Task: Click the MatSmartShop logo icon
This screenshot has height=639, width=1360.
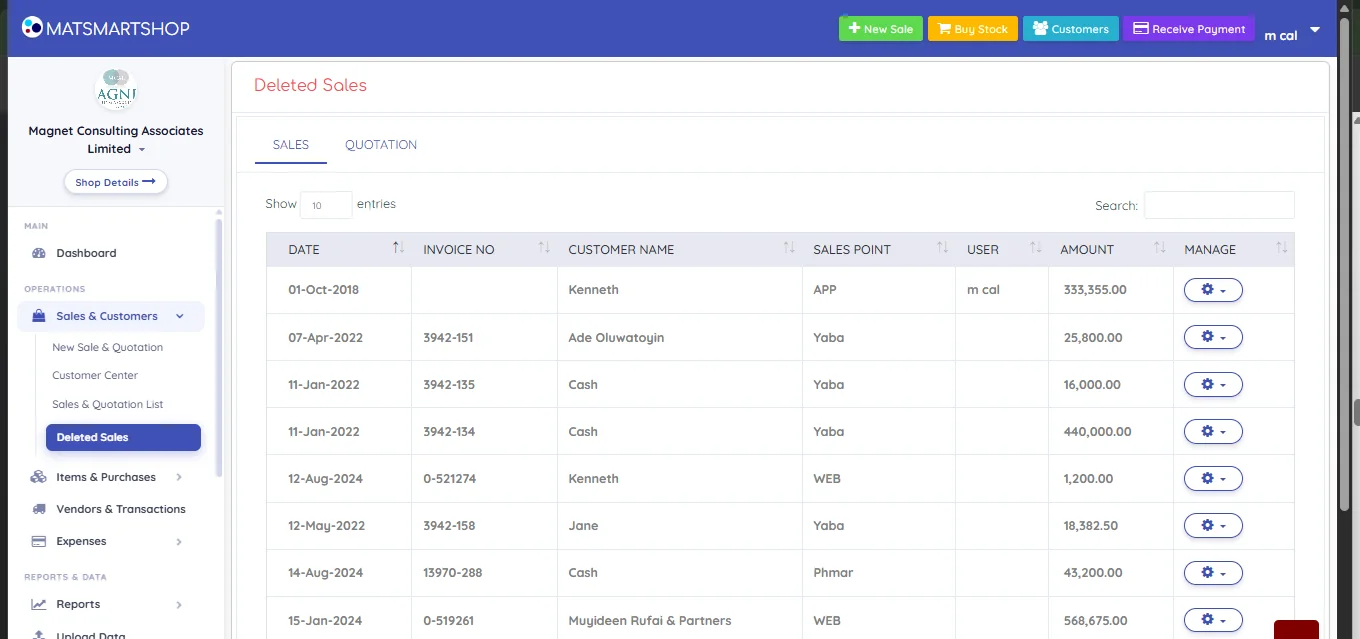Action: [x=32, y=27]
